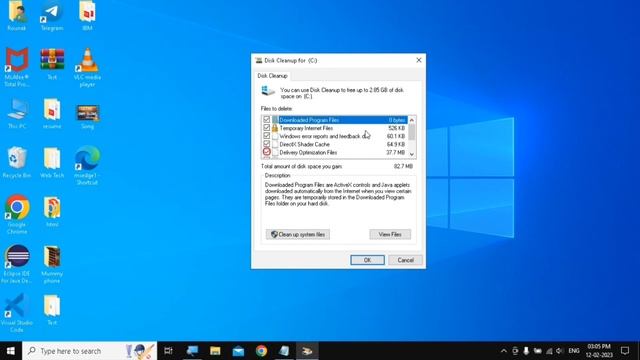
Task: Select the Web Tech folder
Action: pyautogui.click(x=52, y=162)
